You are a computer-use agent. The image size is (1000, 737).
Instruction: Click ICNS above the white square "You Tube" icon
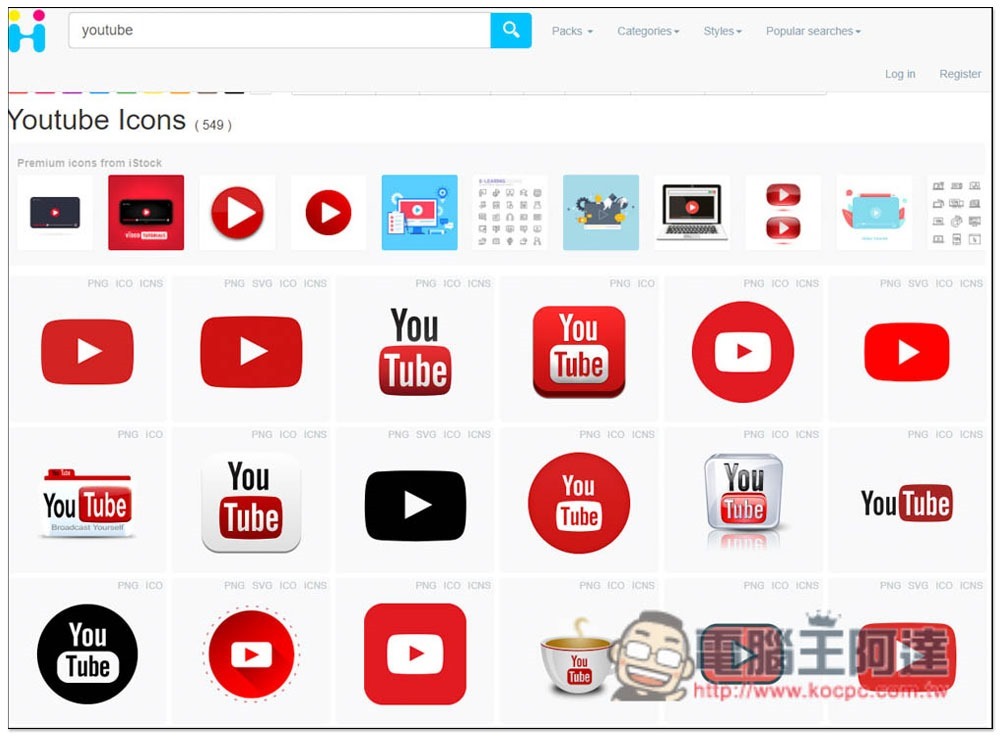(315, 435)
